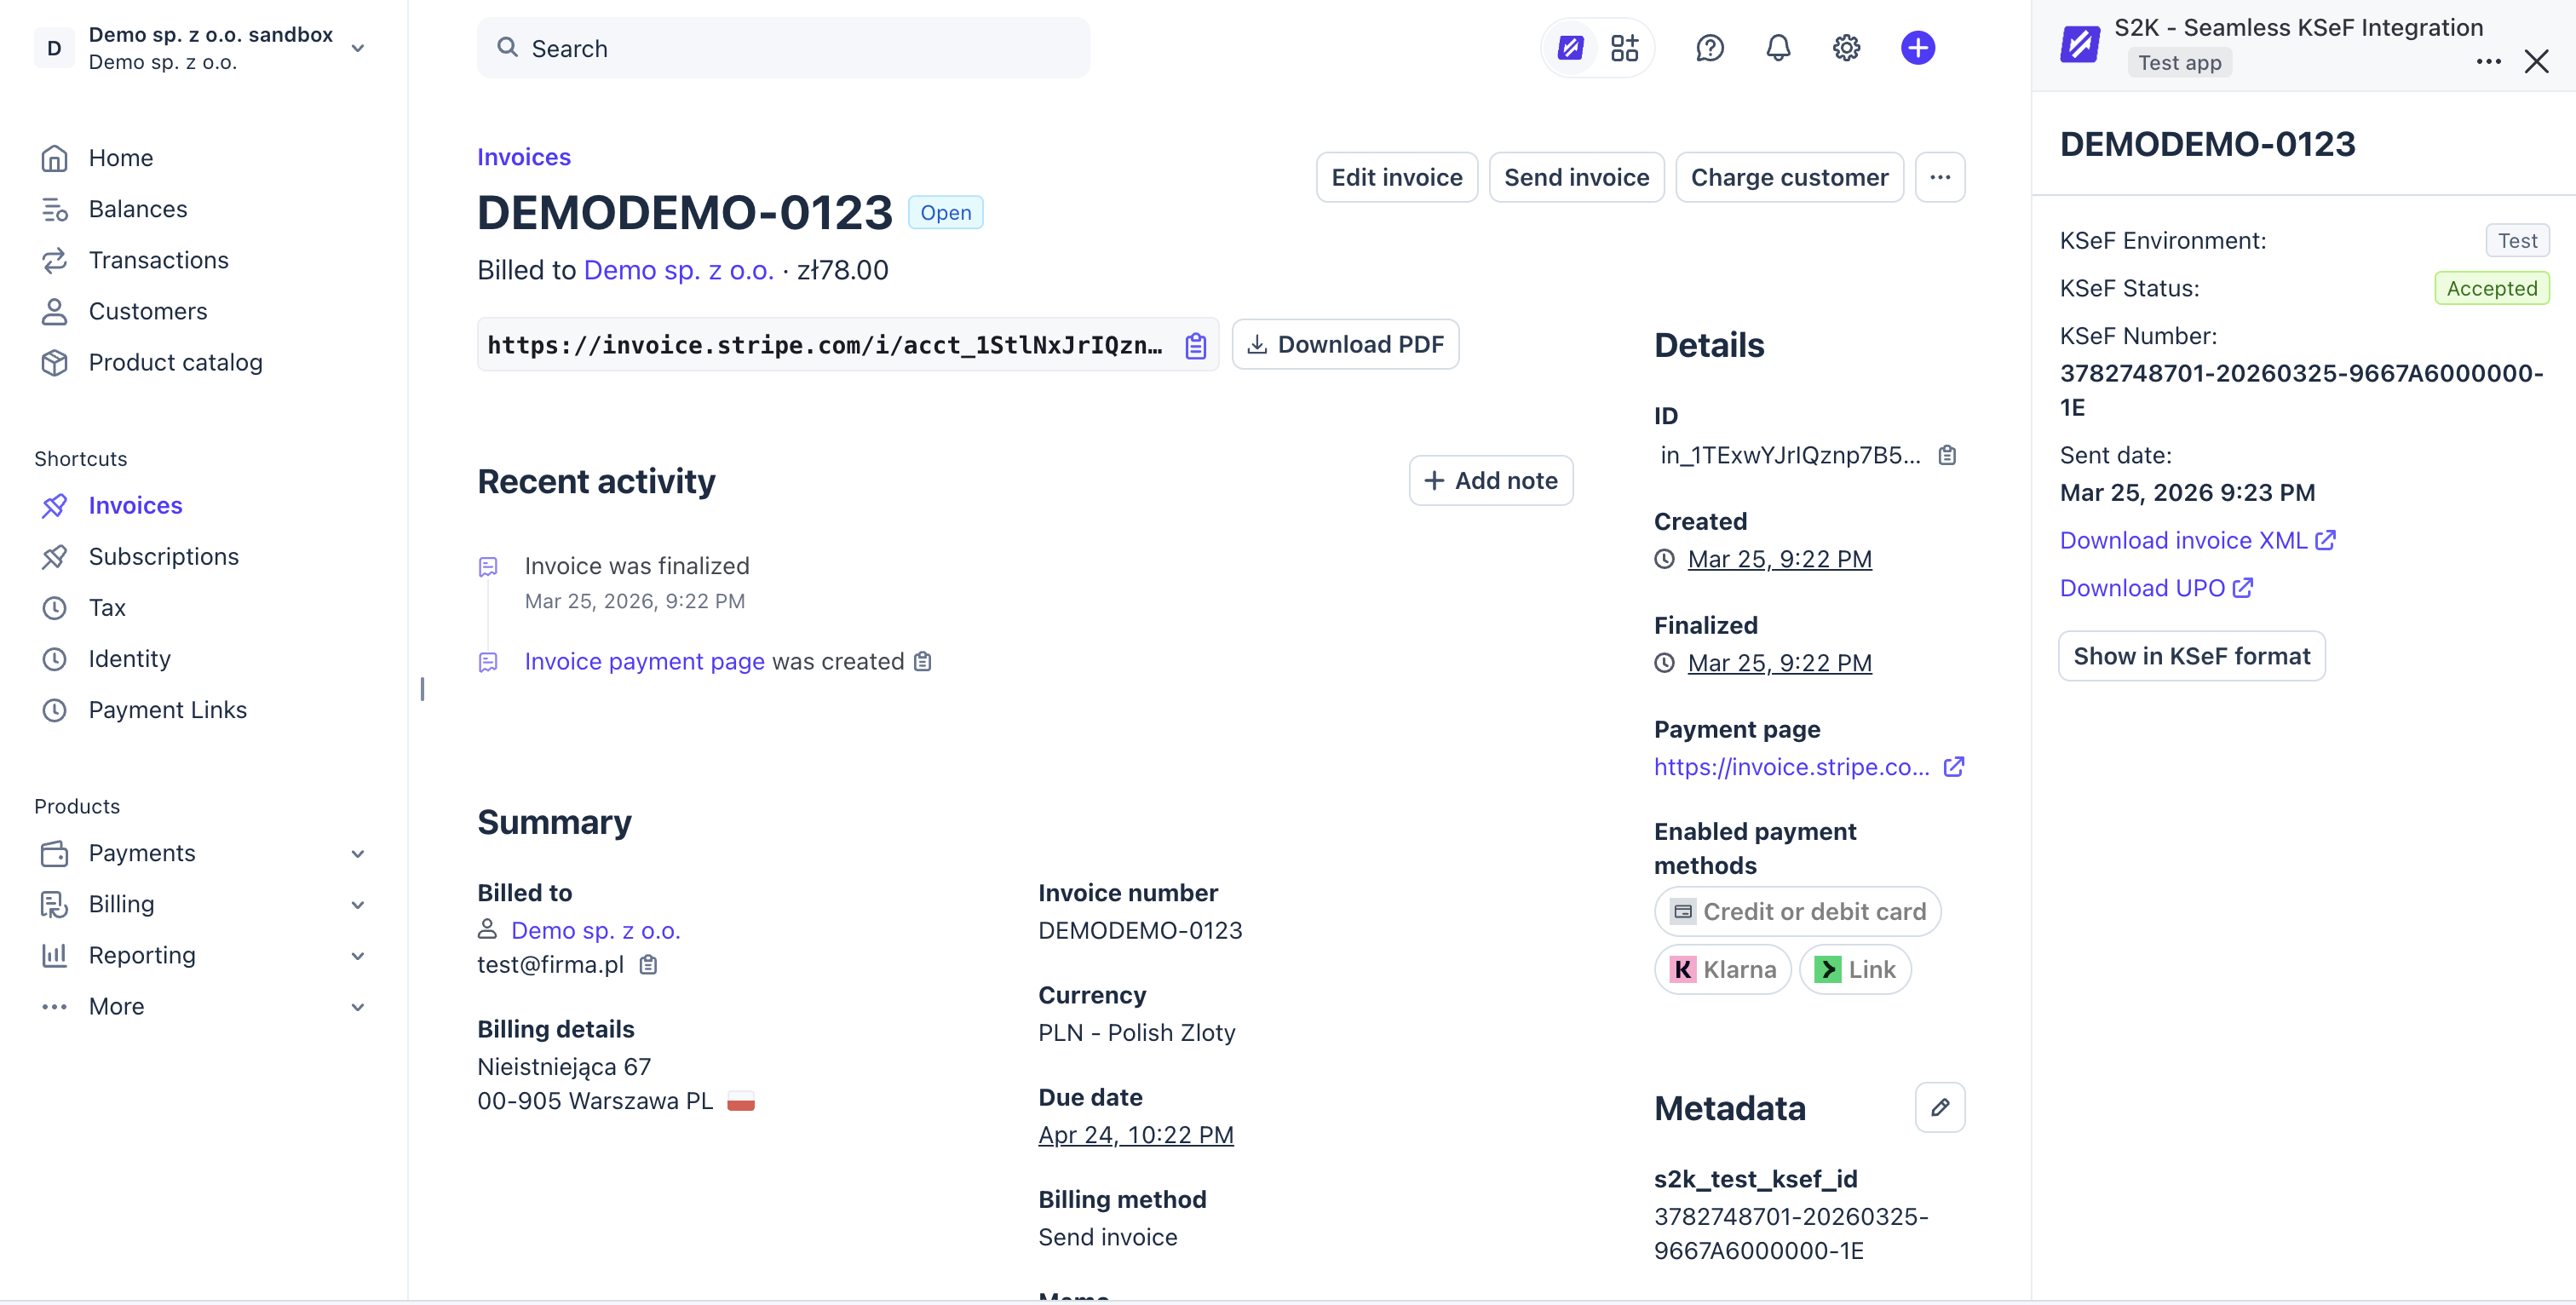Open the settings gear icon
This screenshot has height=1305, width=2576.
tap(1846, 48)
